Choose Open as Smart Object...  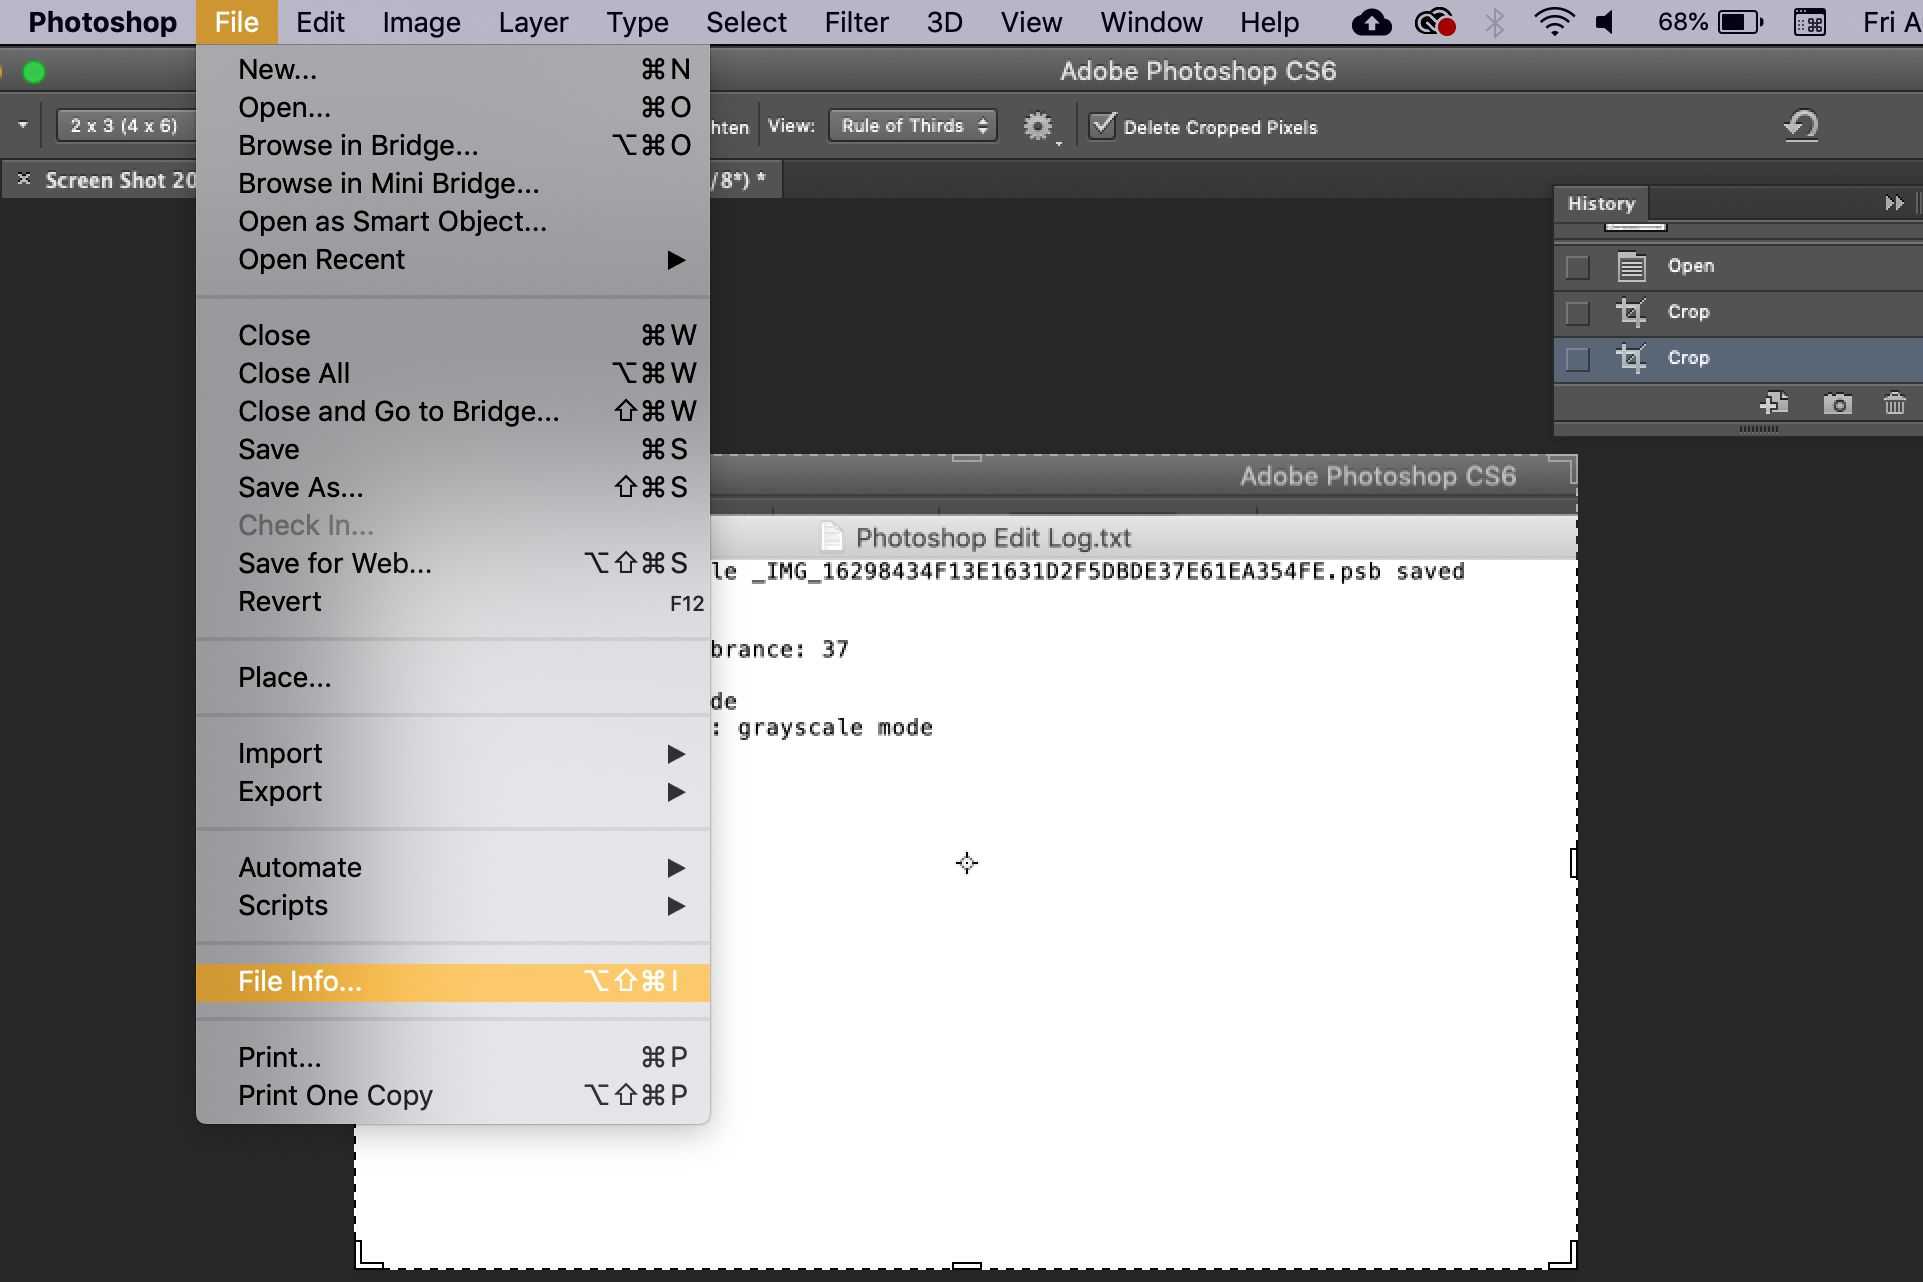tap(453, 221)
